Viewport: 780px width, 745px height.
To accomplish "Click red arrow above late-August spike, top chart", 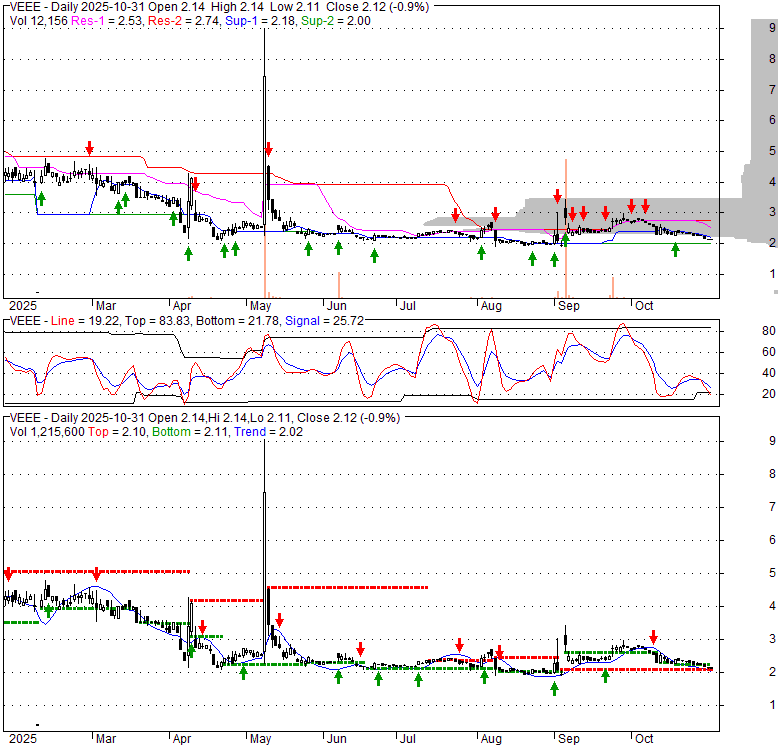I will pyautogui.click(x=557, y=195).
